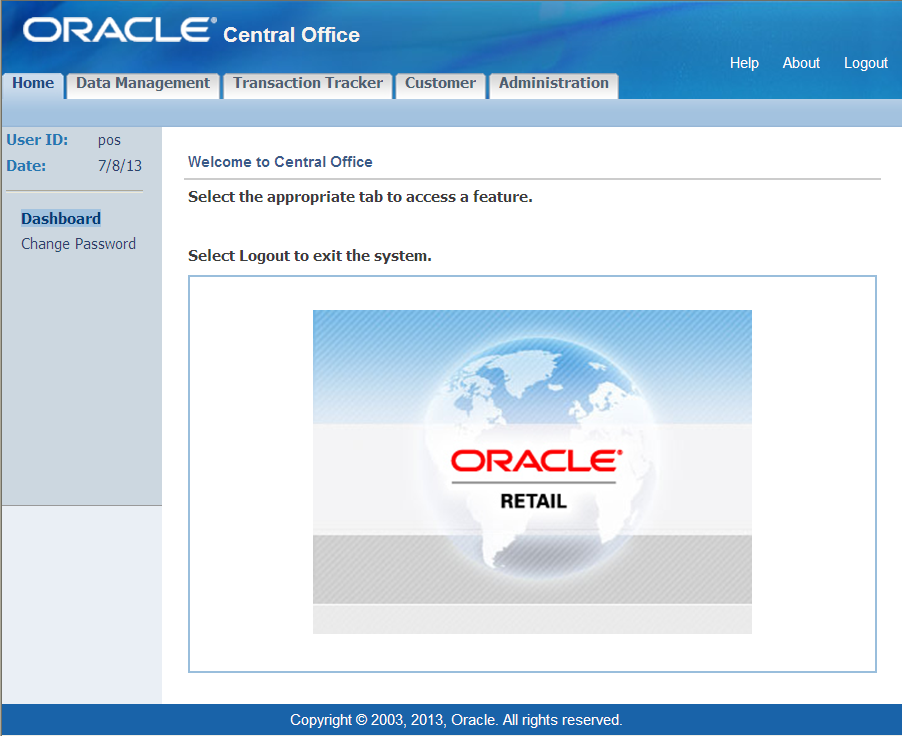Open the Transaction Tracker tab
902x736 pixels.
coord(308,84)
